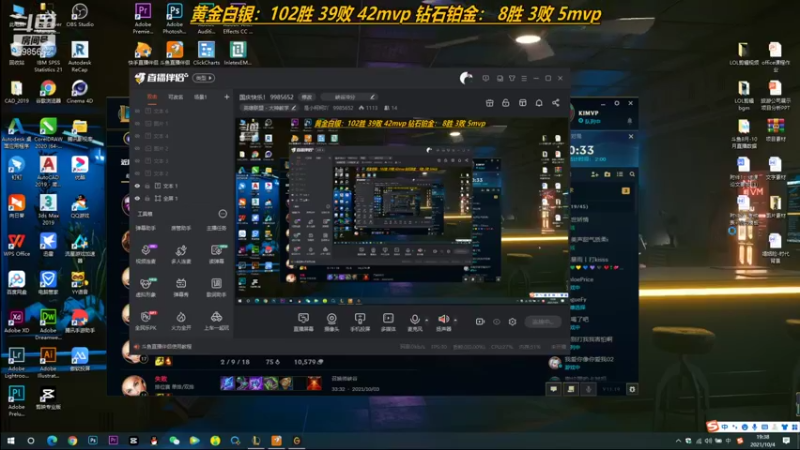The image size is (800, 450).
Task: Toggle visibility of the 文本 3 layer
Action: 137,161
